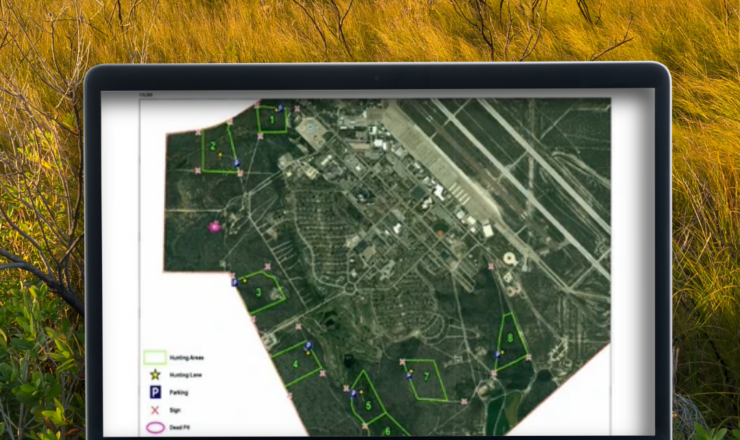Click the yellow star beside area 3's parking icon
Screen dimensions: 740x440
click(245, 281)
